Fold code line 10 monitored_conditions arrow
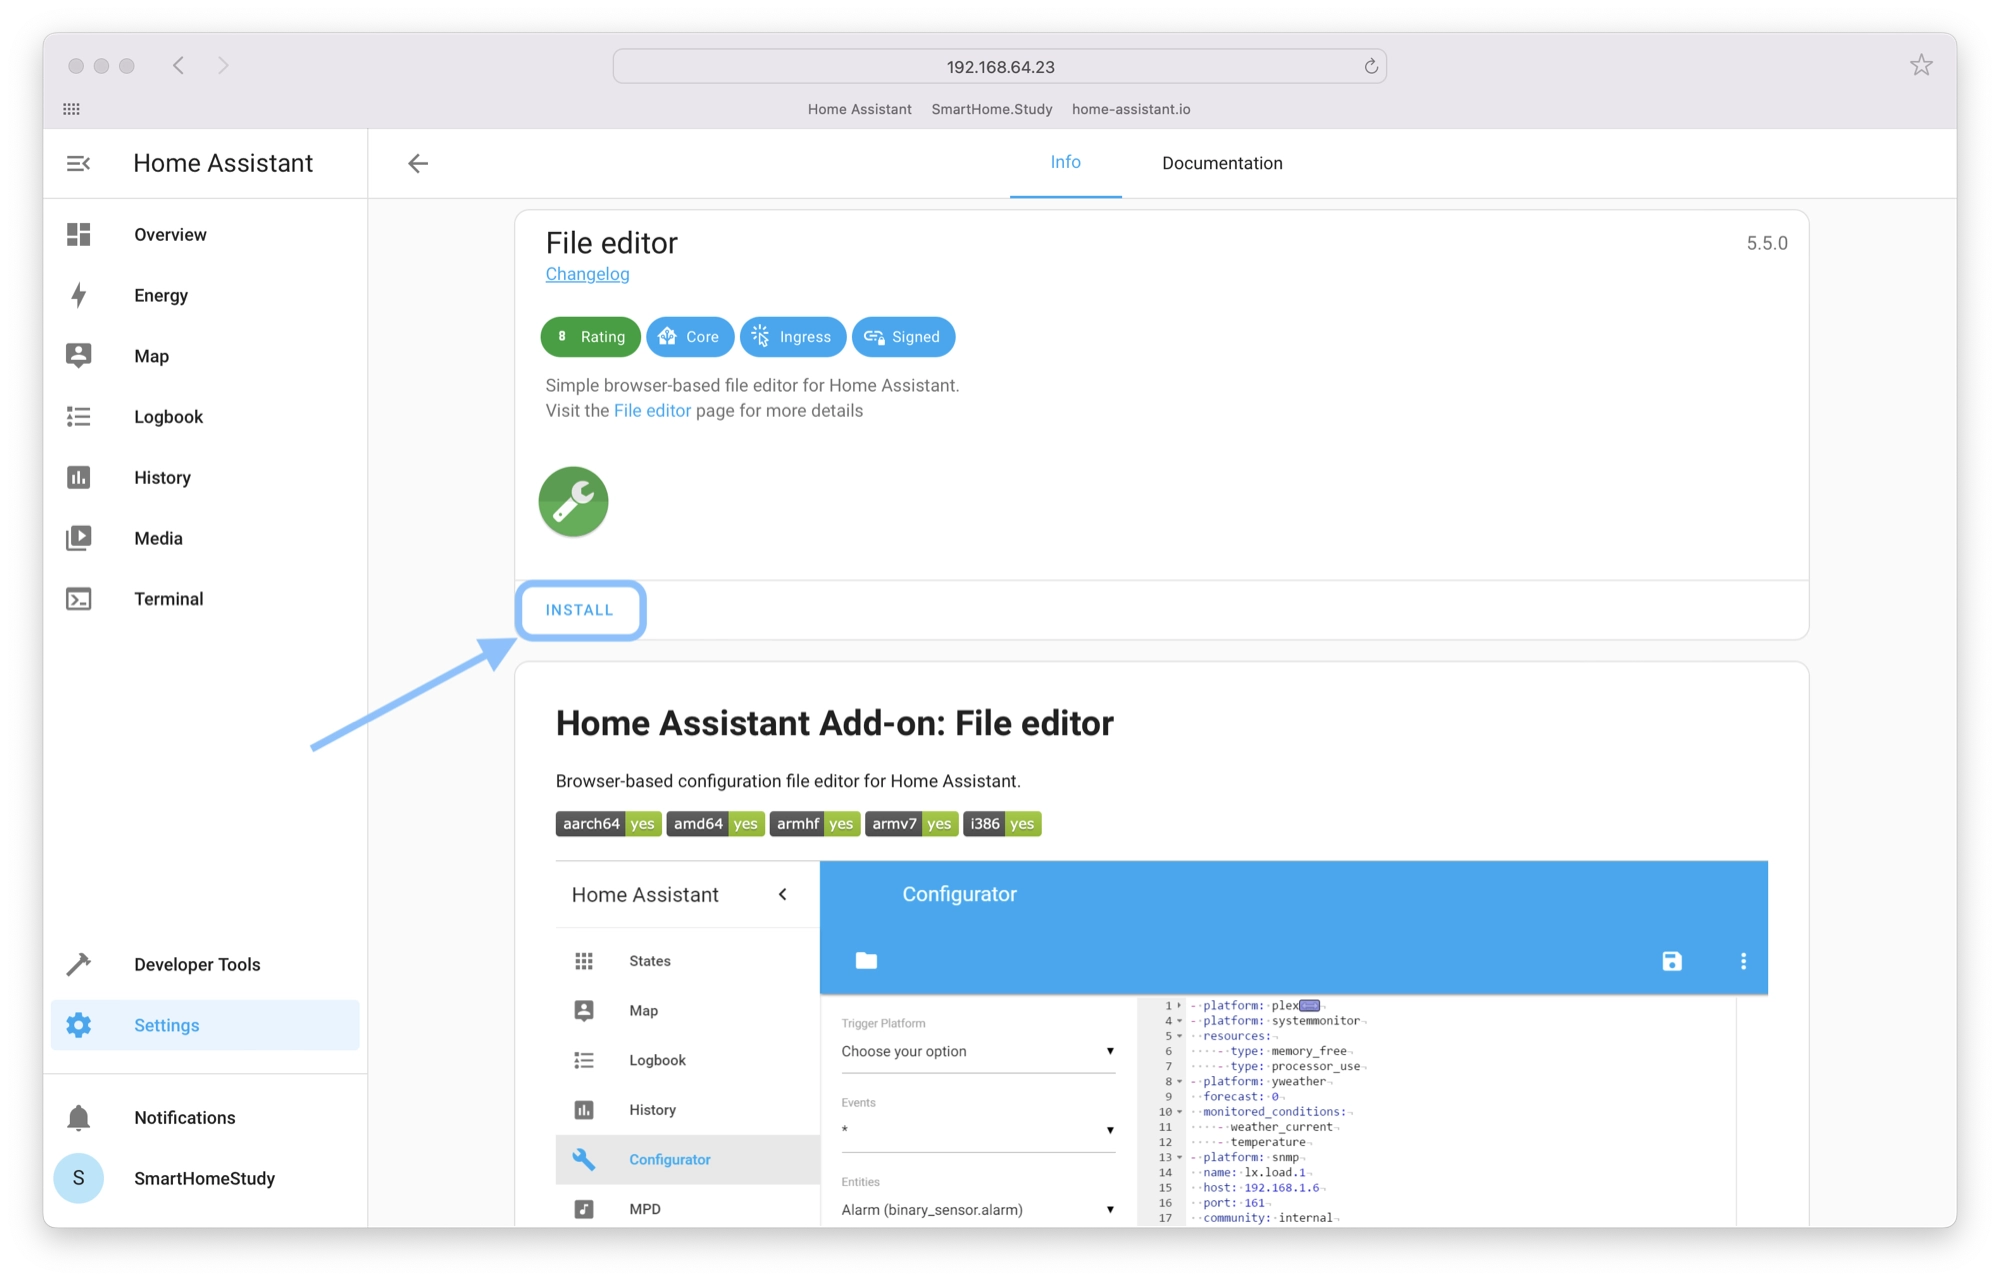 point(1180,1112)
